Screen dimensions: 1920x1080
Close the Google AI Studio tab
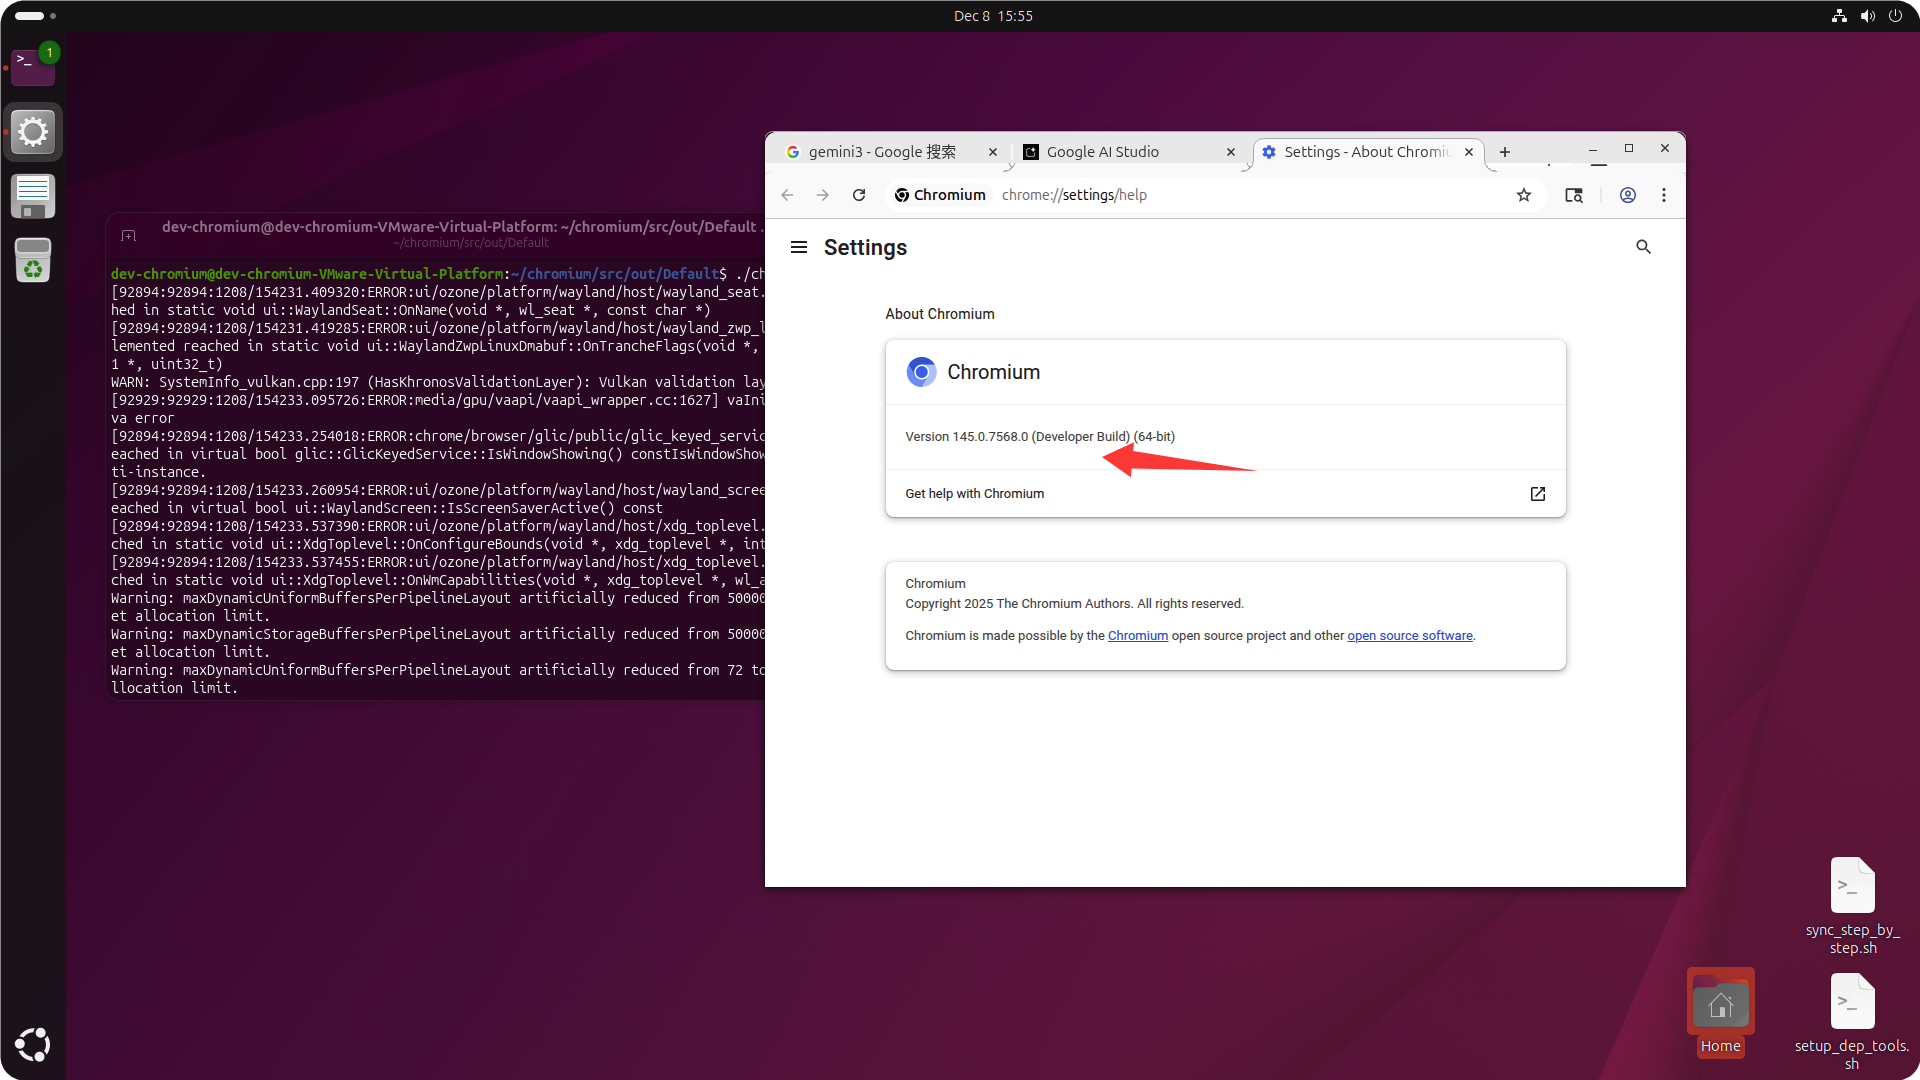click(1231, 152)
